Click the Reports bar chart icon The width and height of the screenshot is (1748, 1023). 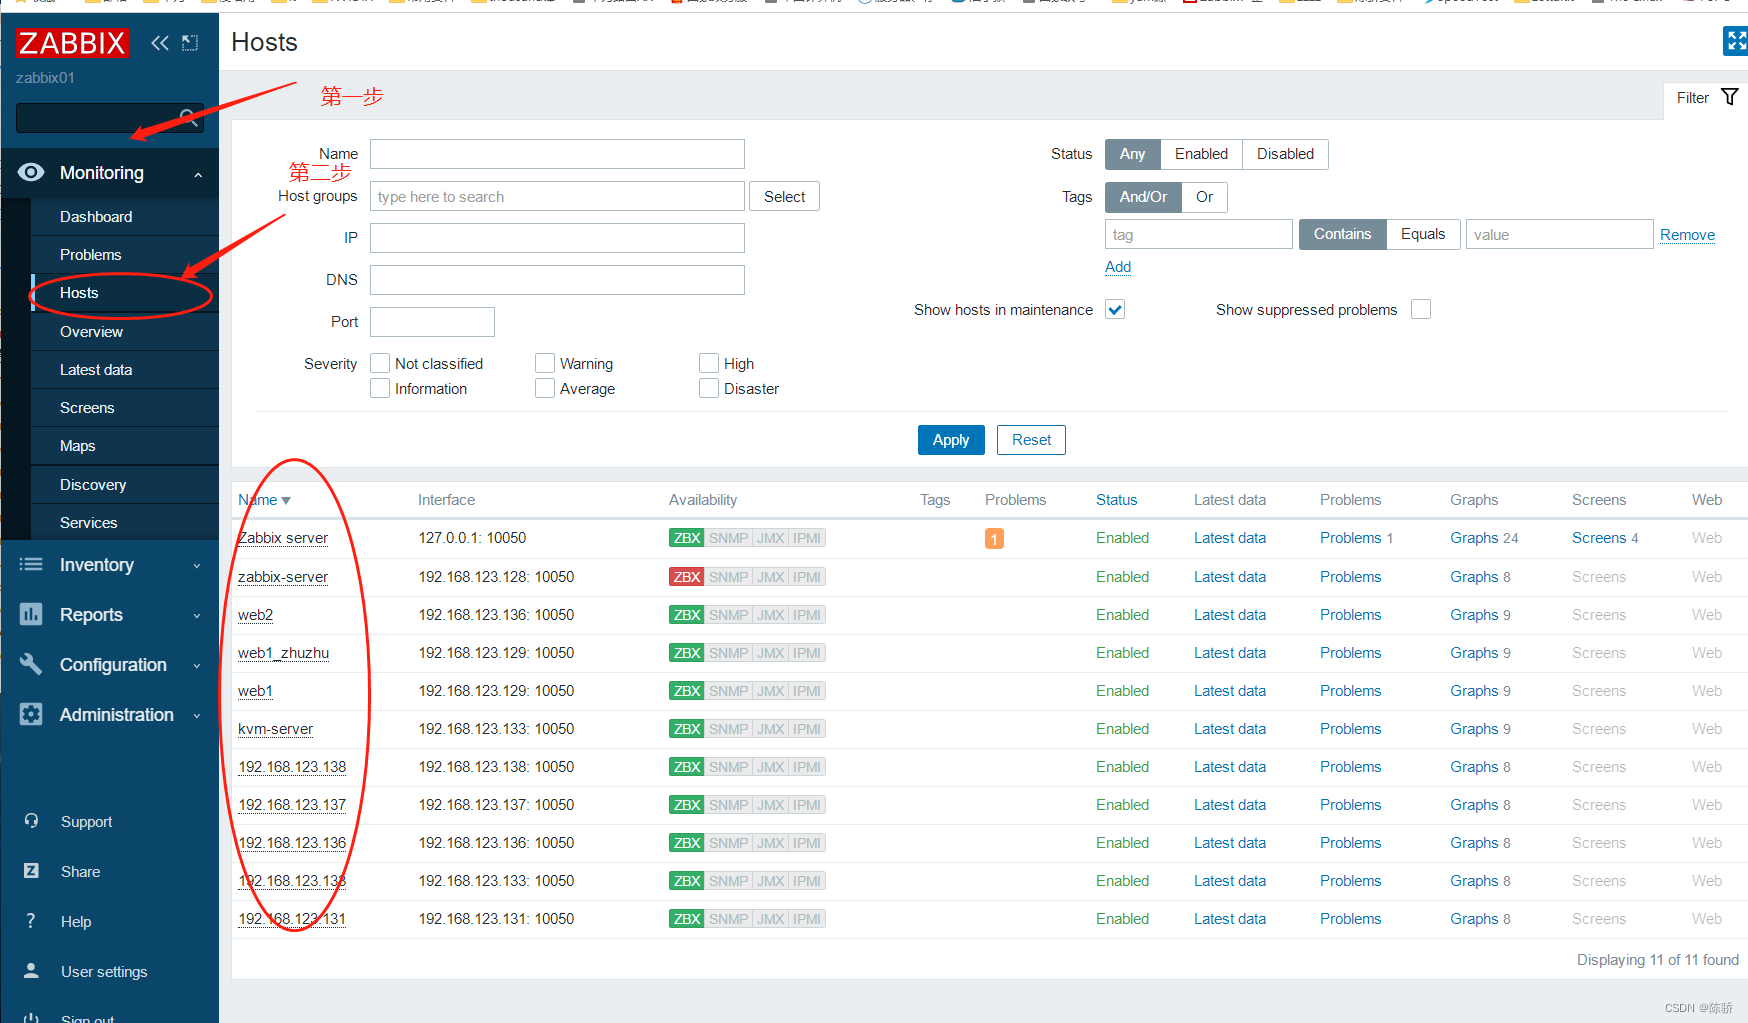pos(31,614)
